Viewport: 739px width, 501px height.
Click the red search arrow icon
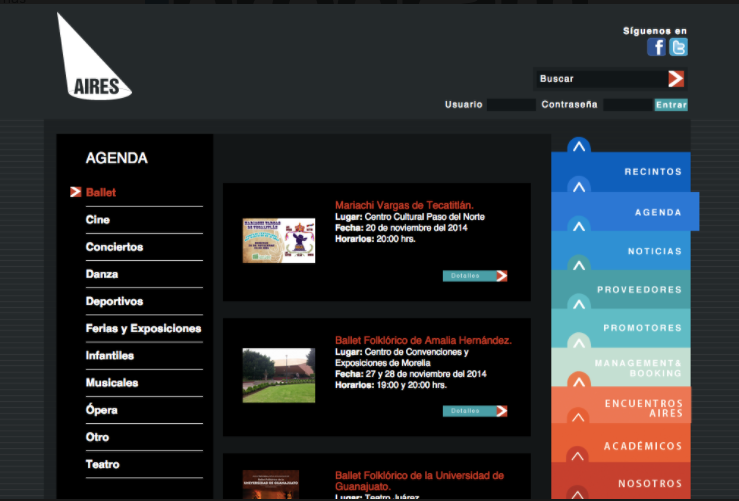point(676,79)
